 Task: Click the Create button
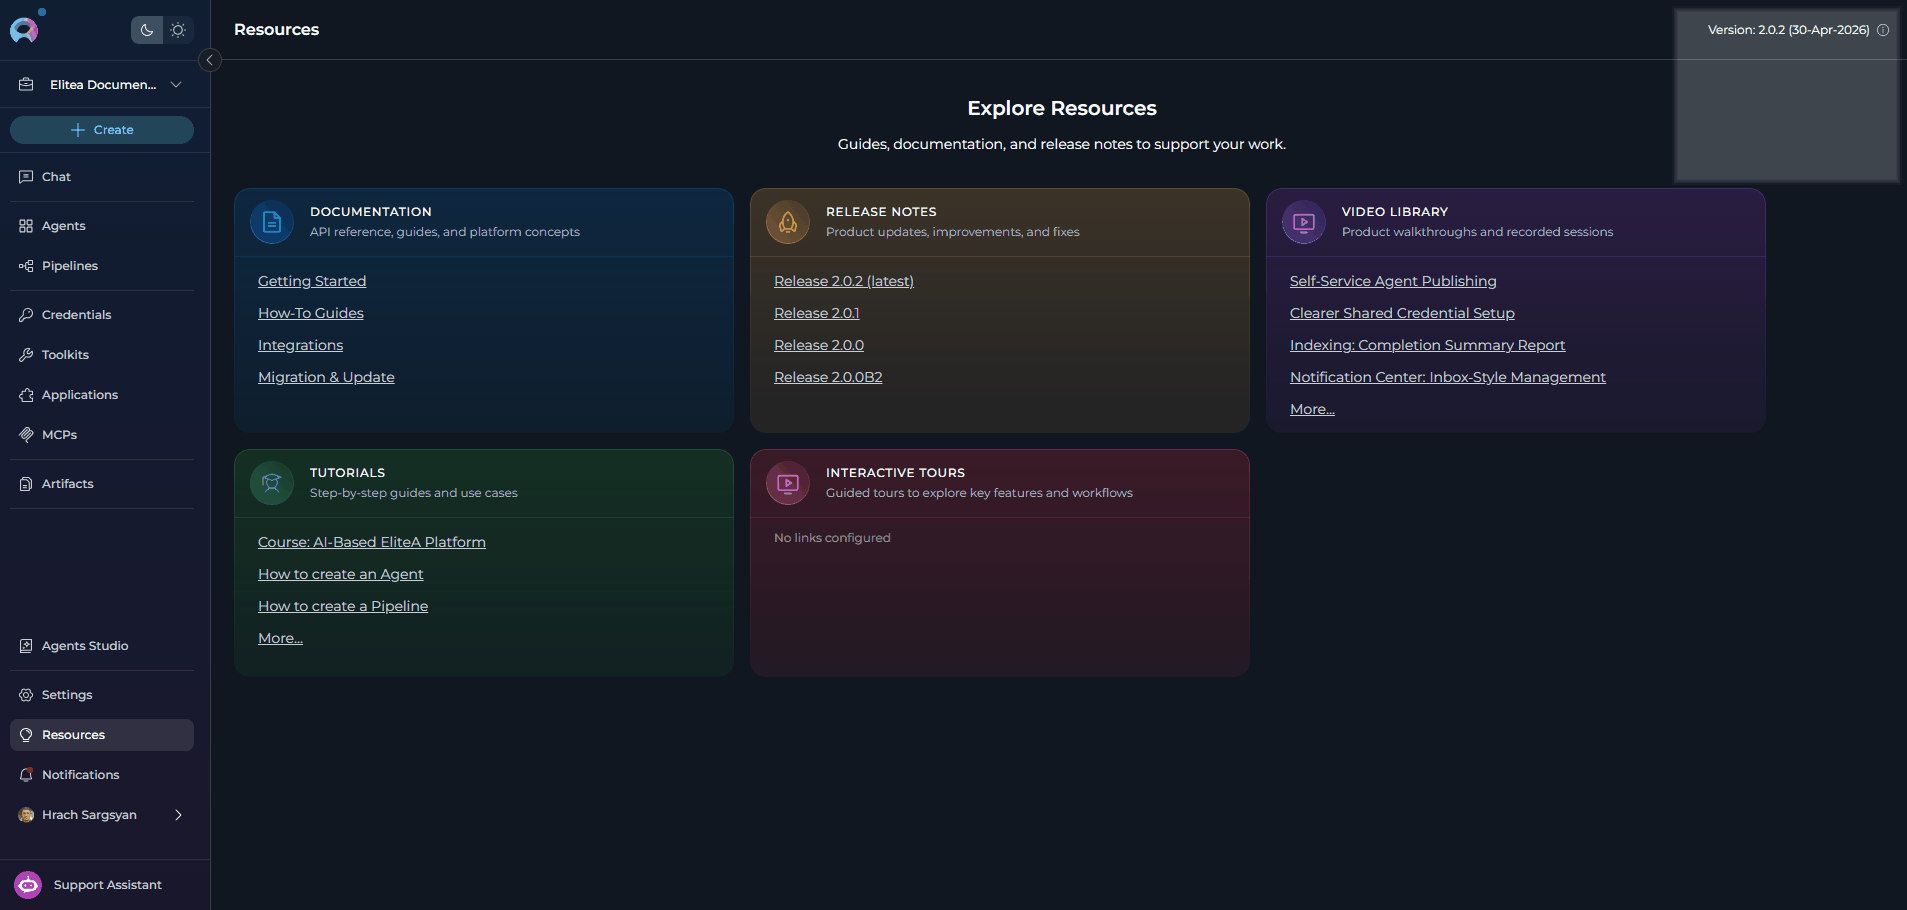coord(102,130)
